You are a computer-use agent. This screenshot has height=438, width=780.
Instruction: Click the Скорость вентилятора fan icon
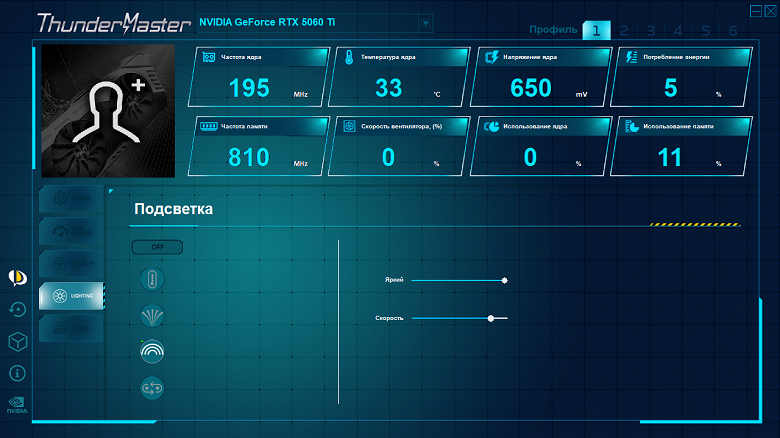[x=349, y=126]
